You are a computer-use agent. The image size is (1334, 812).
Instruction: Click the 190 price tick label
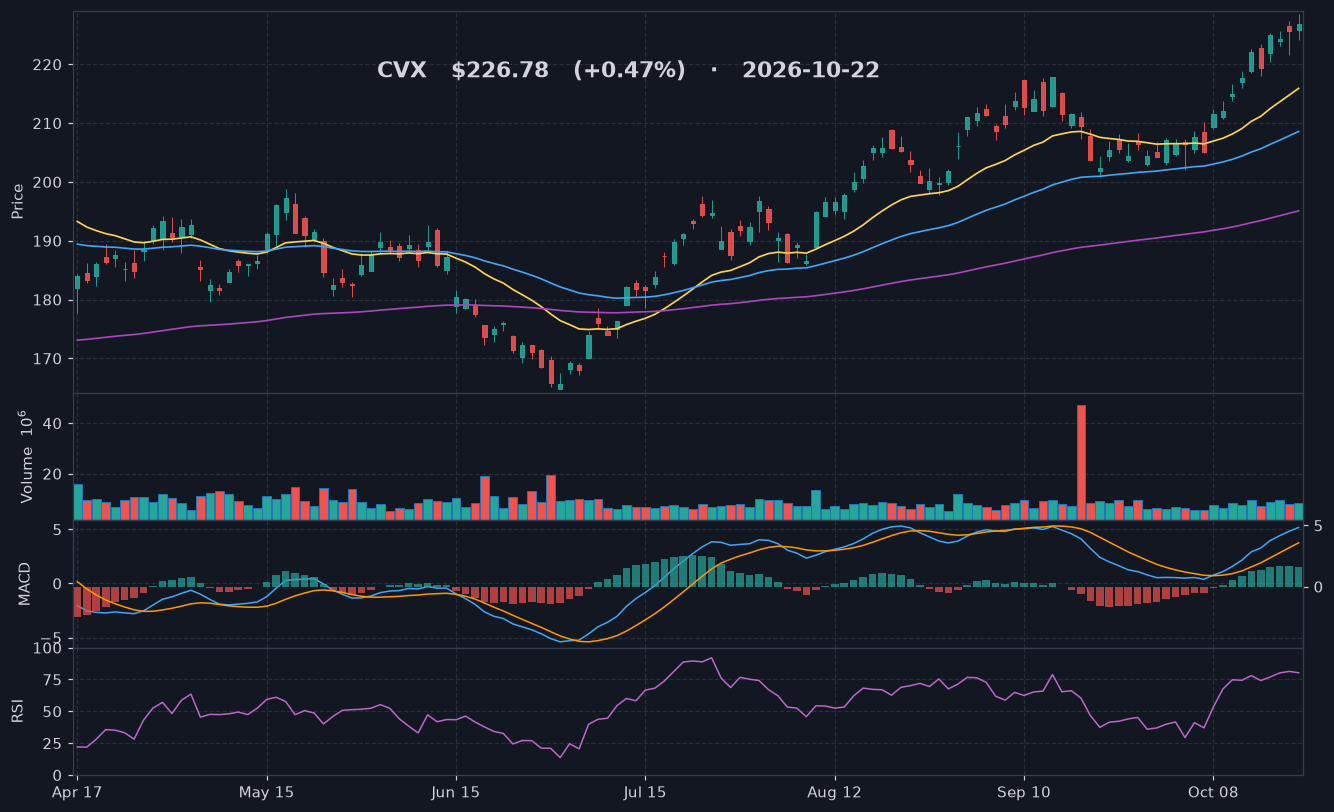(48, 242)
